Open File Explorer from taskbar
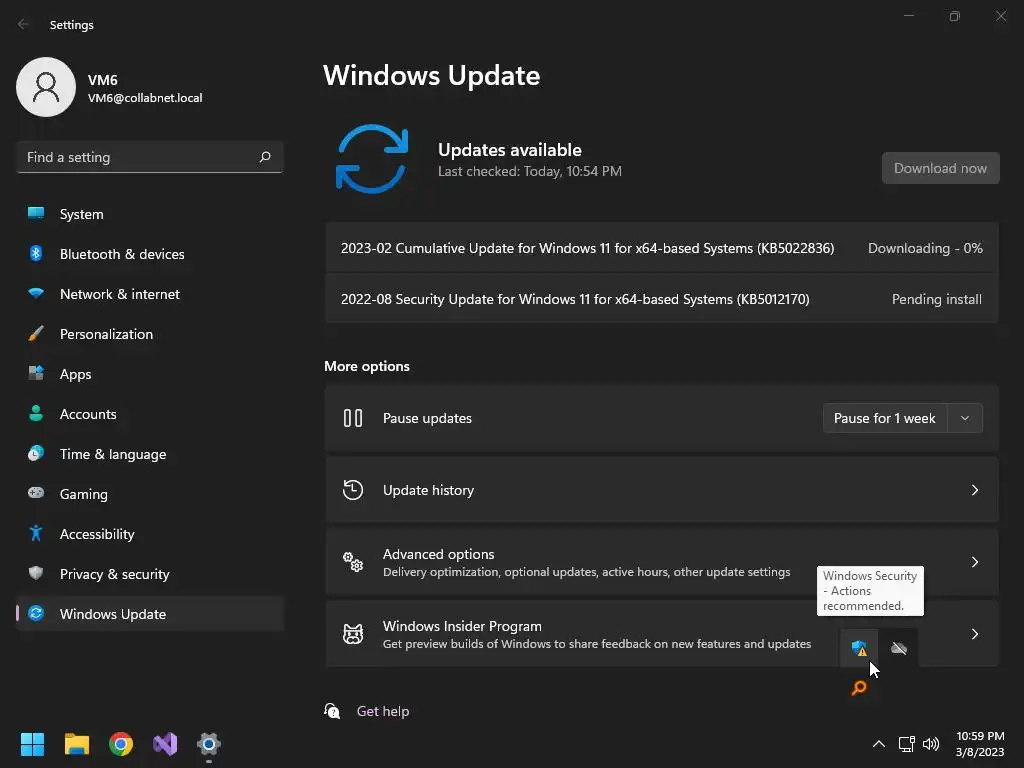The image size is (1024, 768). click(76, 744)
